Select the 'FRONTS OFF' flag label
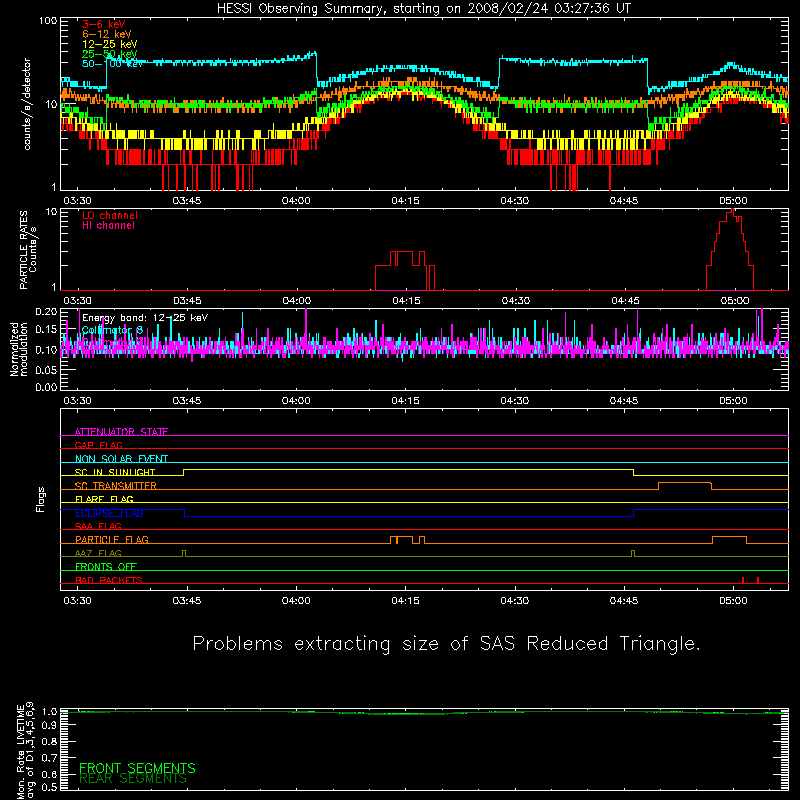Viewport: 800px width, 800px height. 106,567
